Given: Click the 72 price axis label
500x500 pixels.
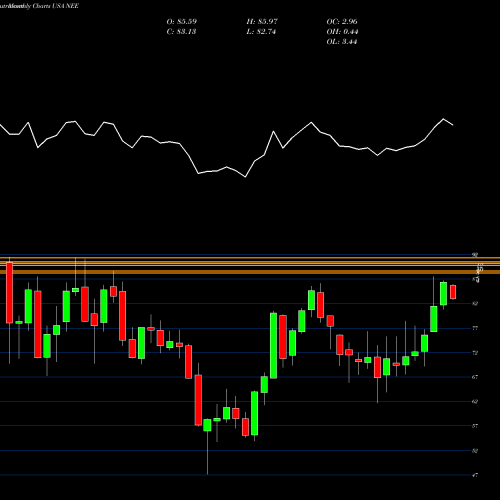Looking at the screenshot, I should click(475, 353).
